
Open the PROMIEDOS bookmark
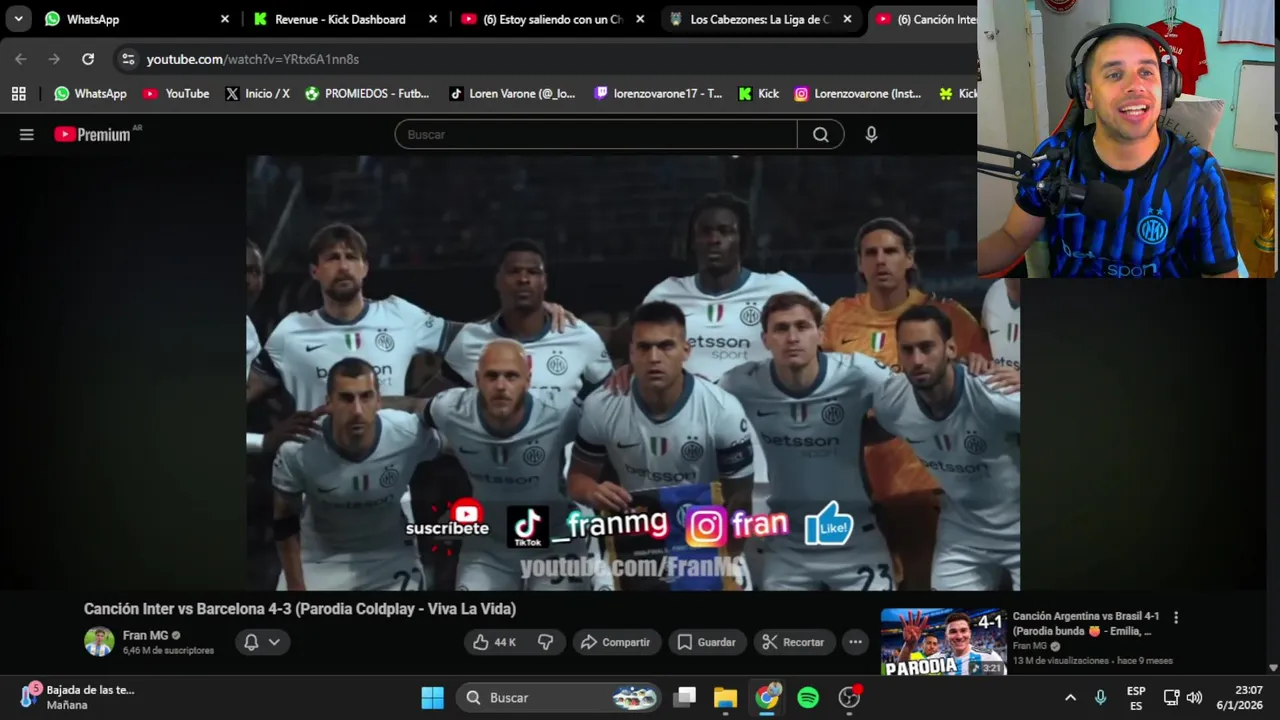[367, 93]
